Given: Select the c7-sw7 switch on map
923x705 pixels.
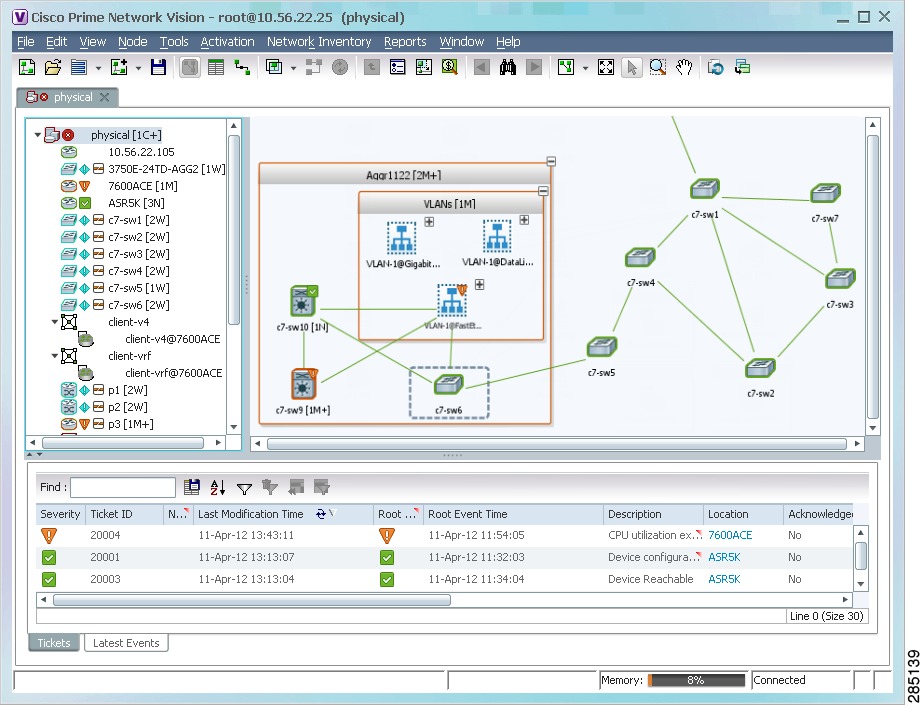Looking at the screenshot, I should (825, 193).
